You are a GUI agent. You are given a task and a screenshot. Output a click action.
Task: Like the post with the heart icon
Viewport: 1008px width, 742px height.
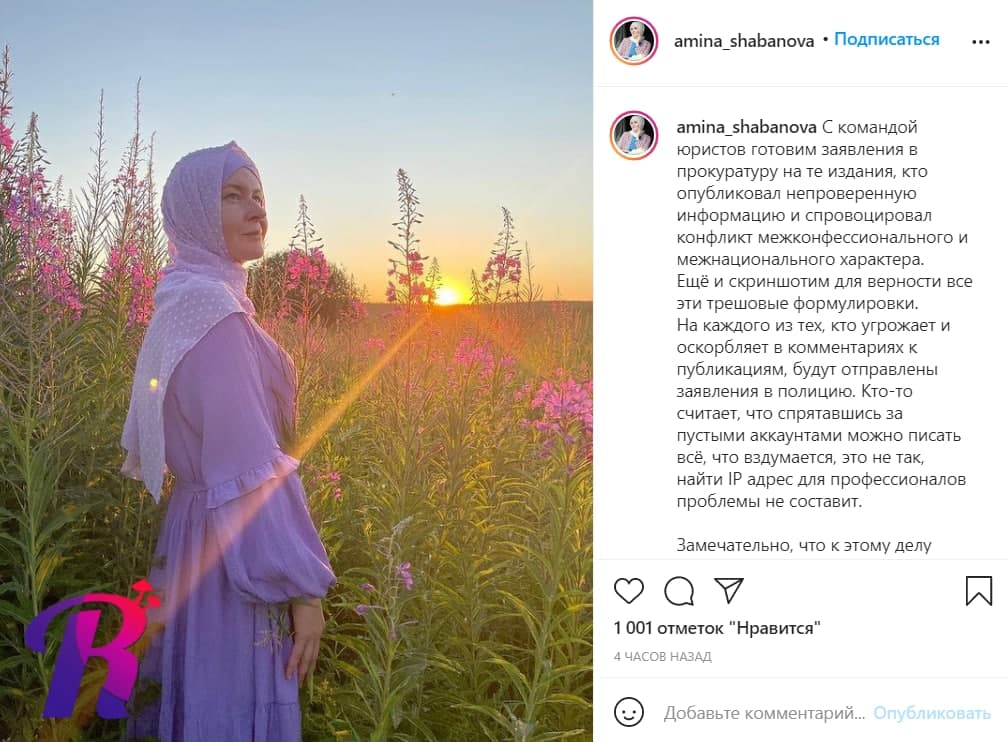click(629, 590)
